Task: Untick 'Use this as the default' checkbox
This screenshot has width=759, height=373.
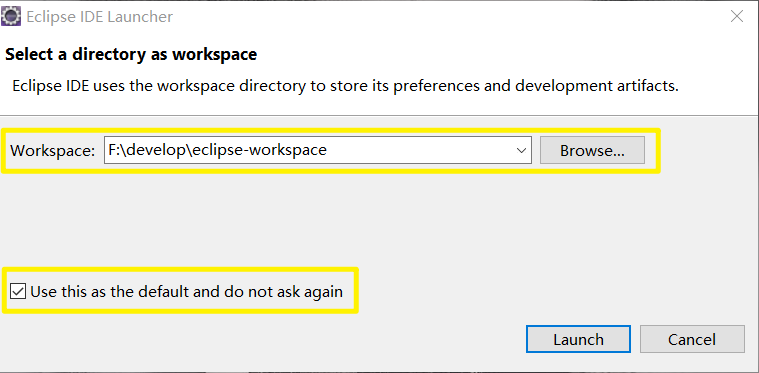Action: click(18, 292)
